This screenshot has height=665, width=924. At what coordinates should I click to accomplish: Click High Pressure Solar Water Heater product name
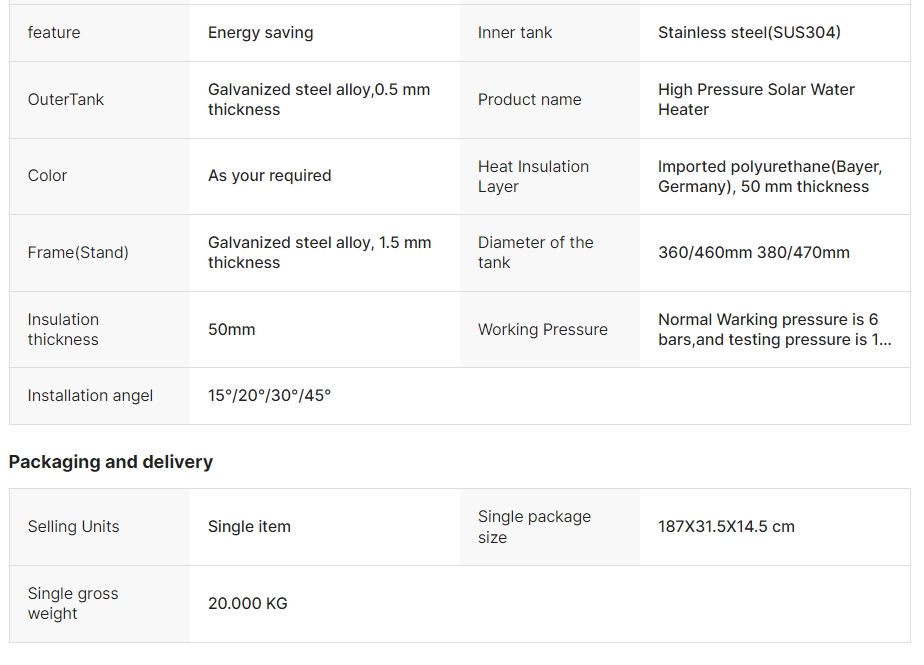(x=756, y=100)
